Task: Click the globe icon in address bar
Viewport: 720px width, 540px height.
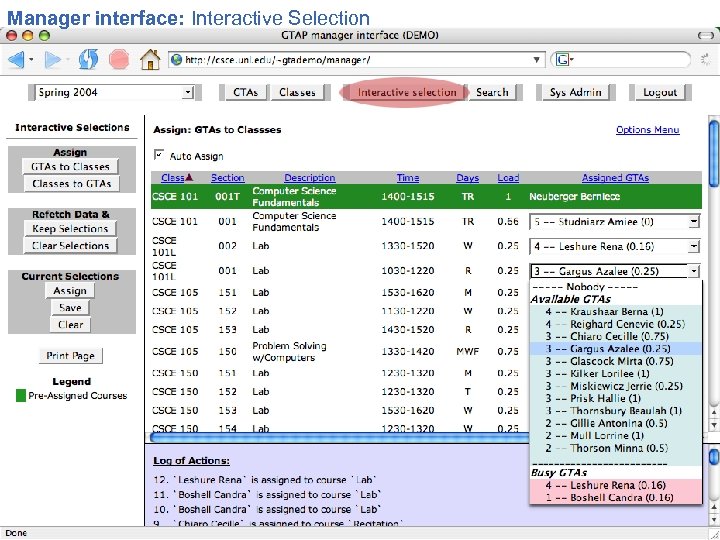Action: 176,60
